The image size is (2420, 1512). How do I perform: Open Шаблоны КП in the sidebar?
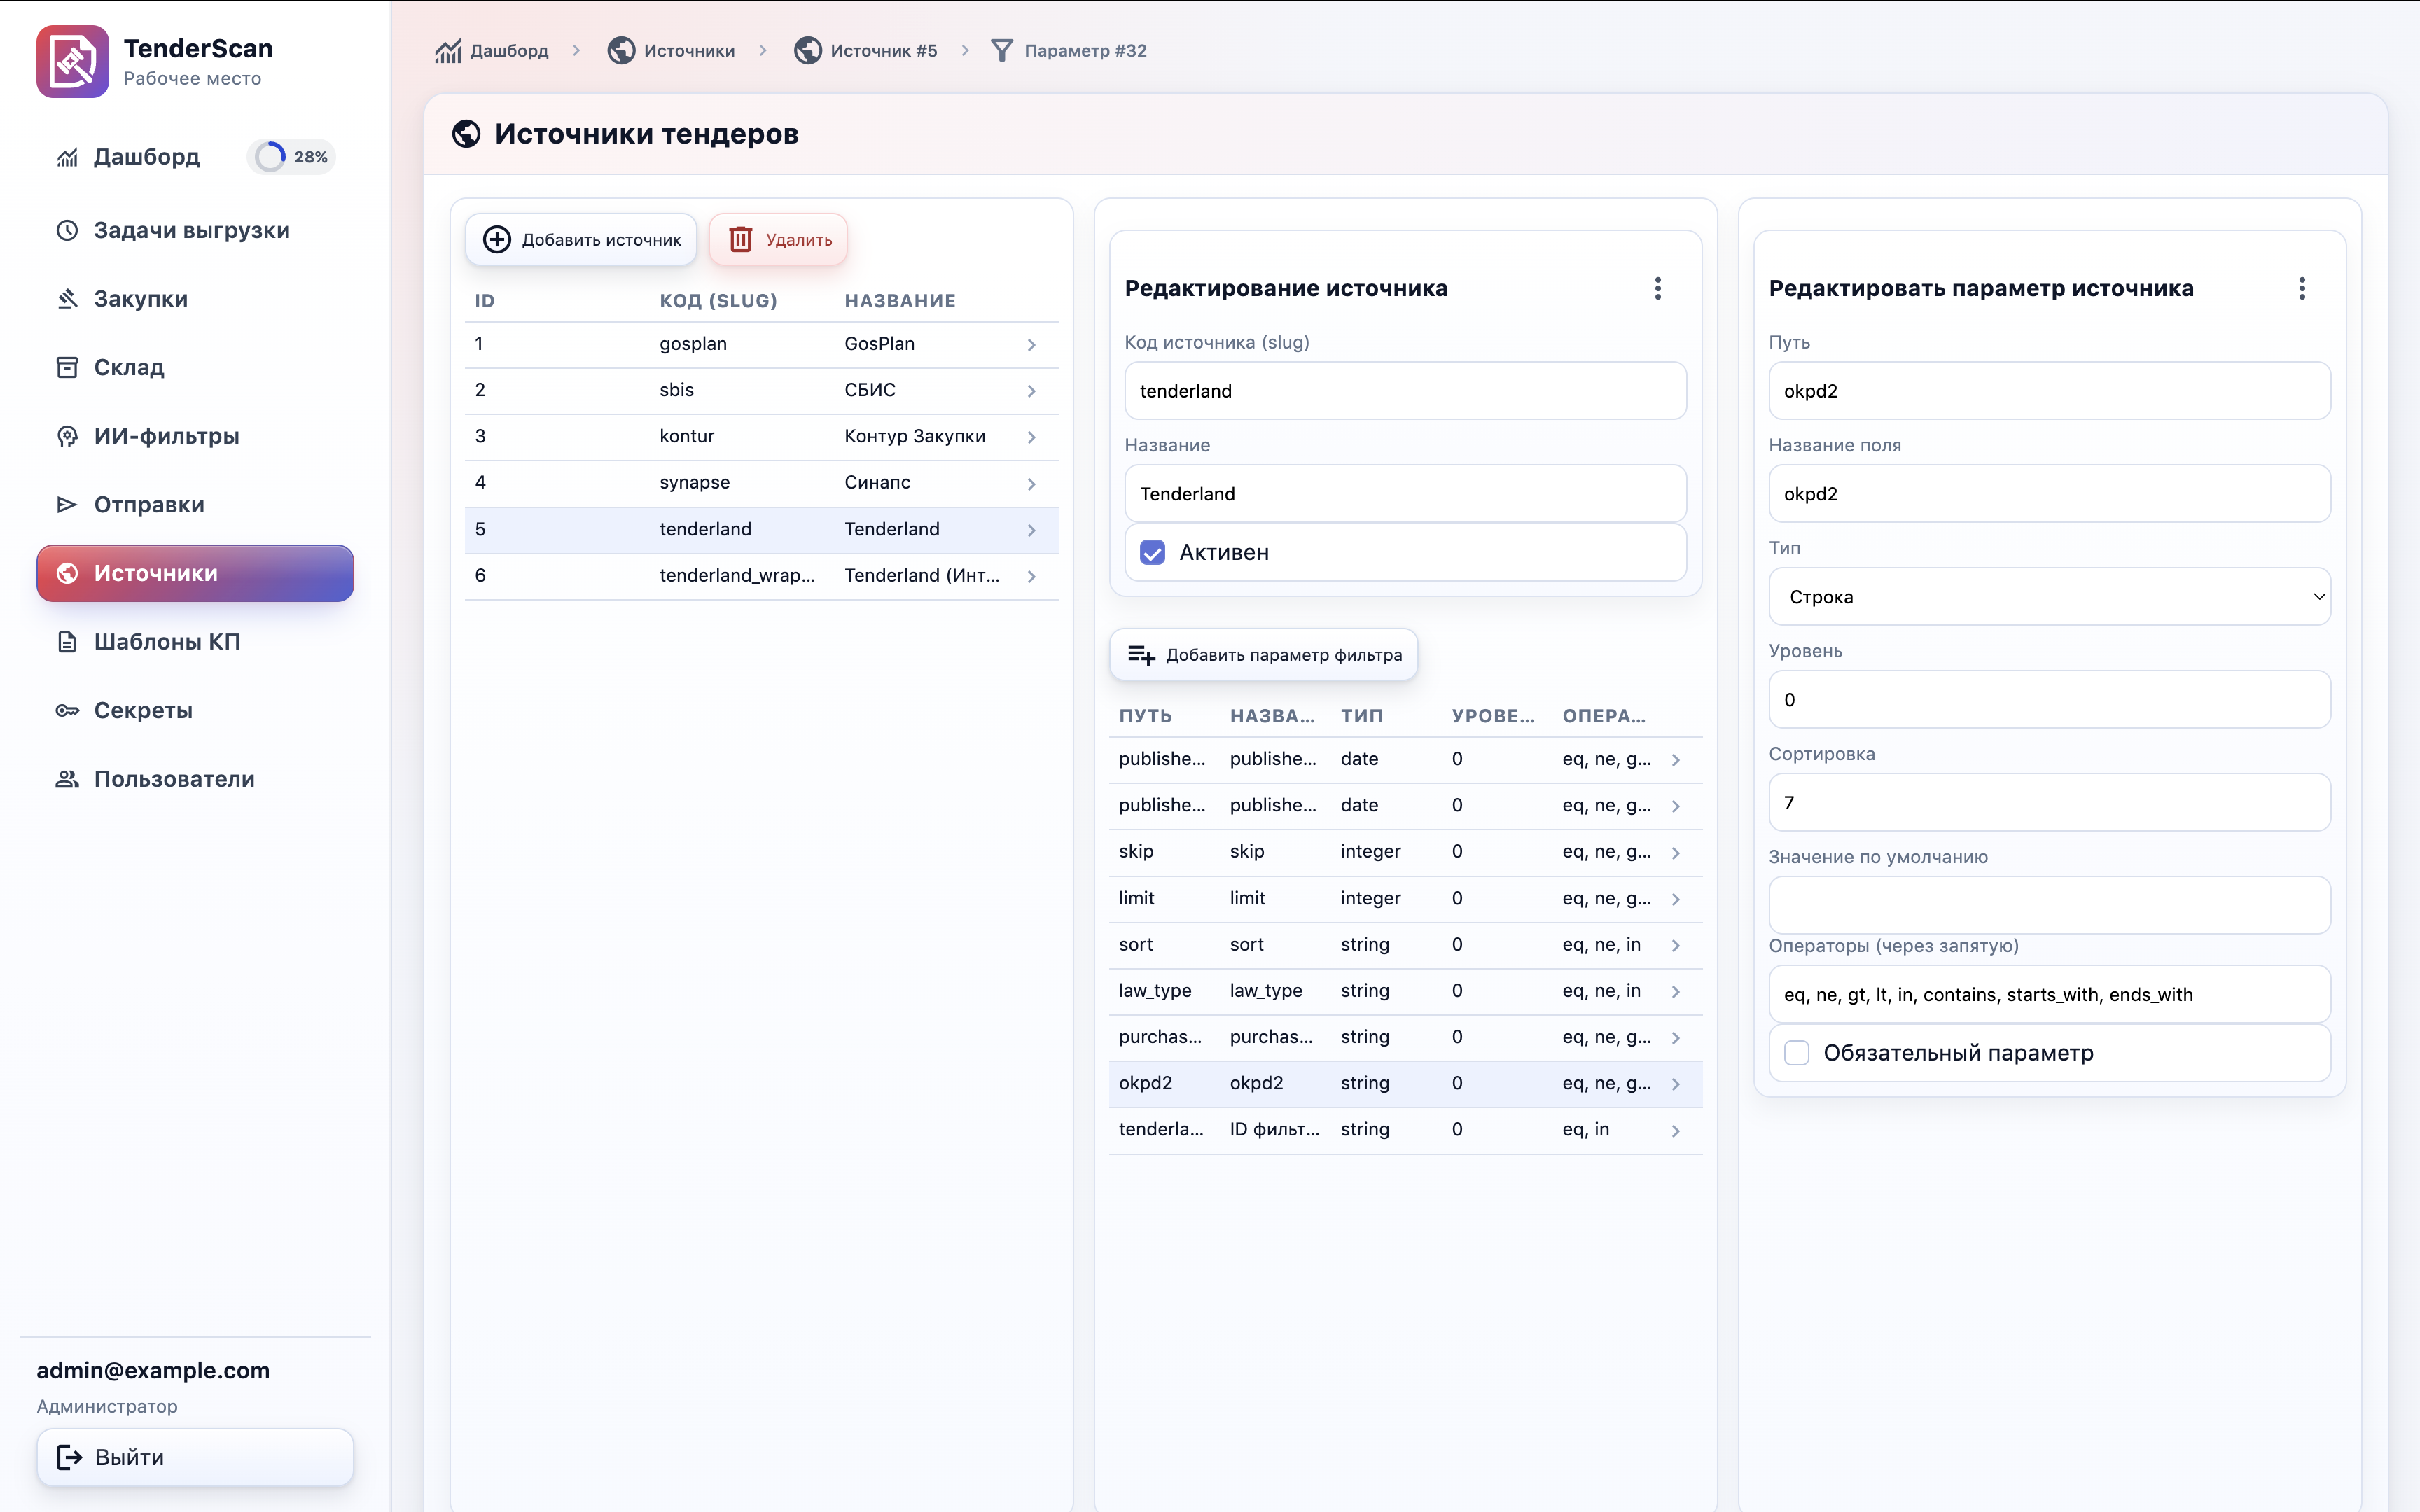pyautogui.click(x=166, y=642)
